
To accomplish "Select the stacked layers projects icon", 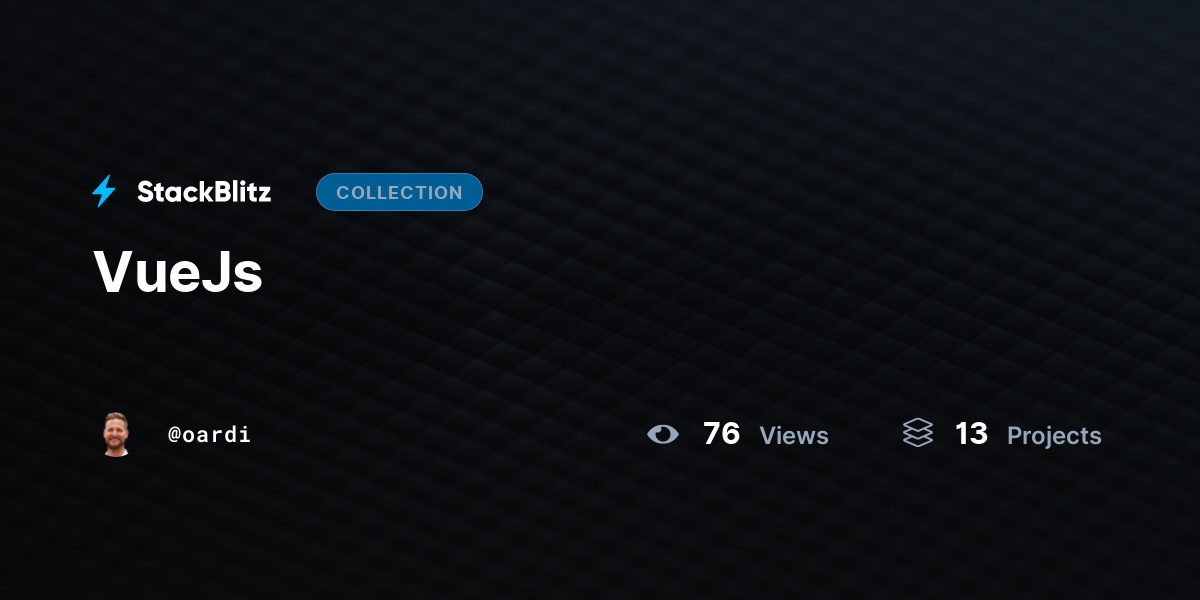I will tap(918, 433).
